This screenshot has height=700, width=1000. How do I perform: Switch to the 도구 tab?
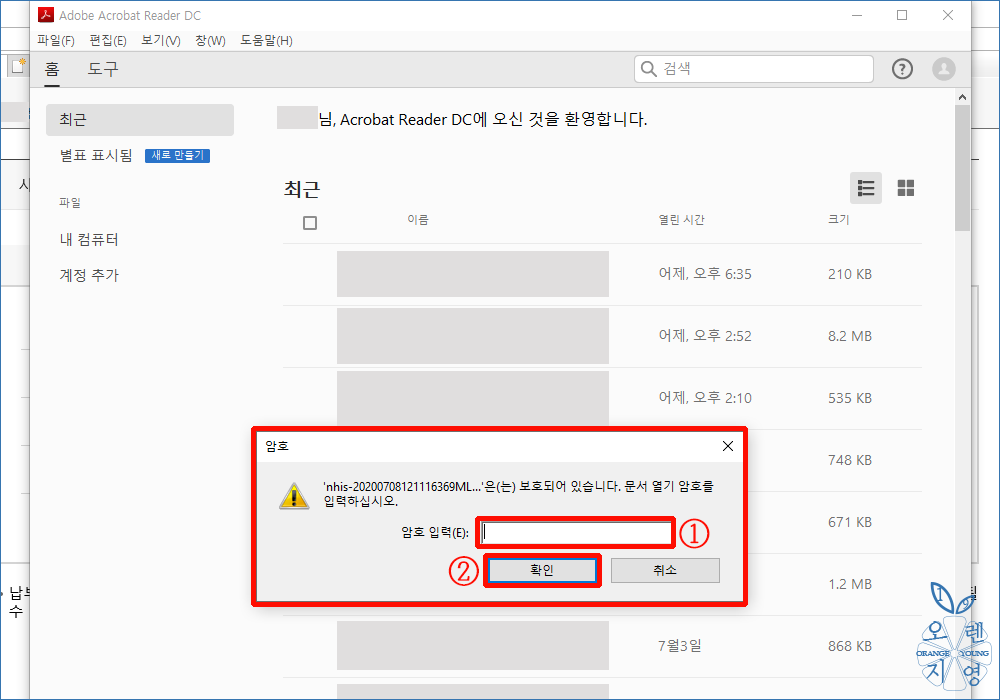click(x=103, y=69)
